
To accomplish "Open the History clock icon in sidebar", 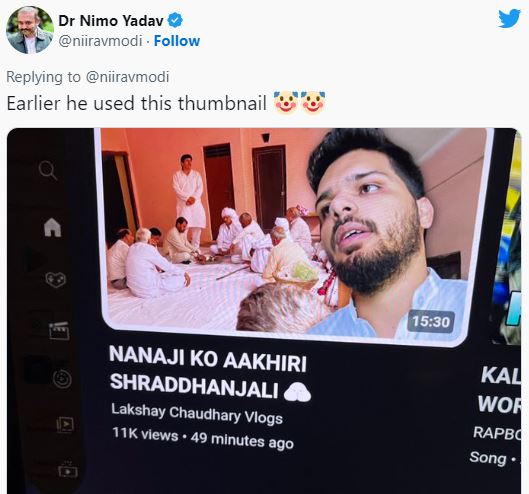I will pyautogui.click(x=62, y=379).
